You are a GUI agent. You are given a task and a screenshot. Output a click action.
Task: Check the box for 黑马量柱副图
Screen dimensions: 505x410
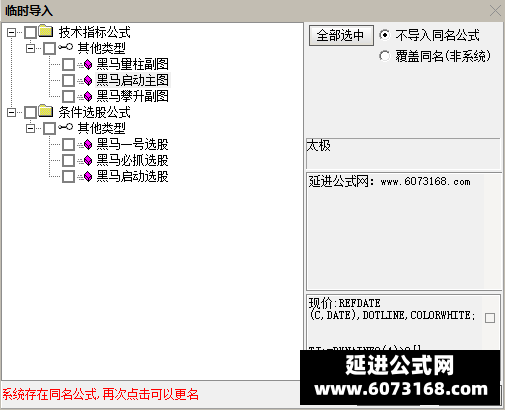pos(68,64)
